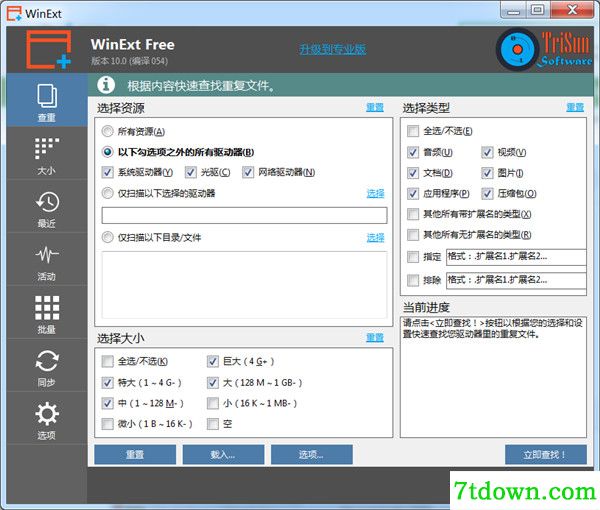Open the 查重 duplicate finder sidebar icon

click(47, 100)
